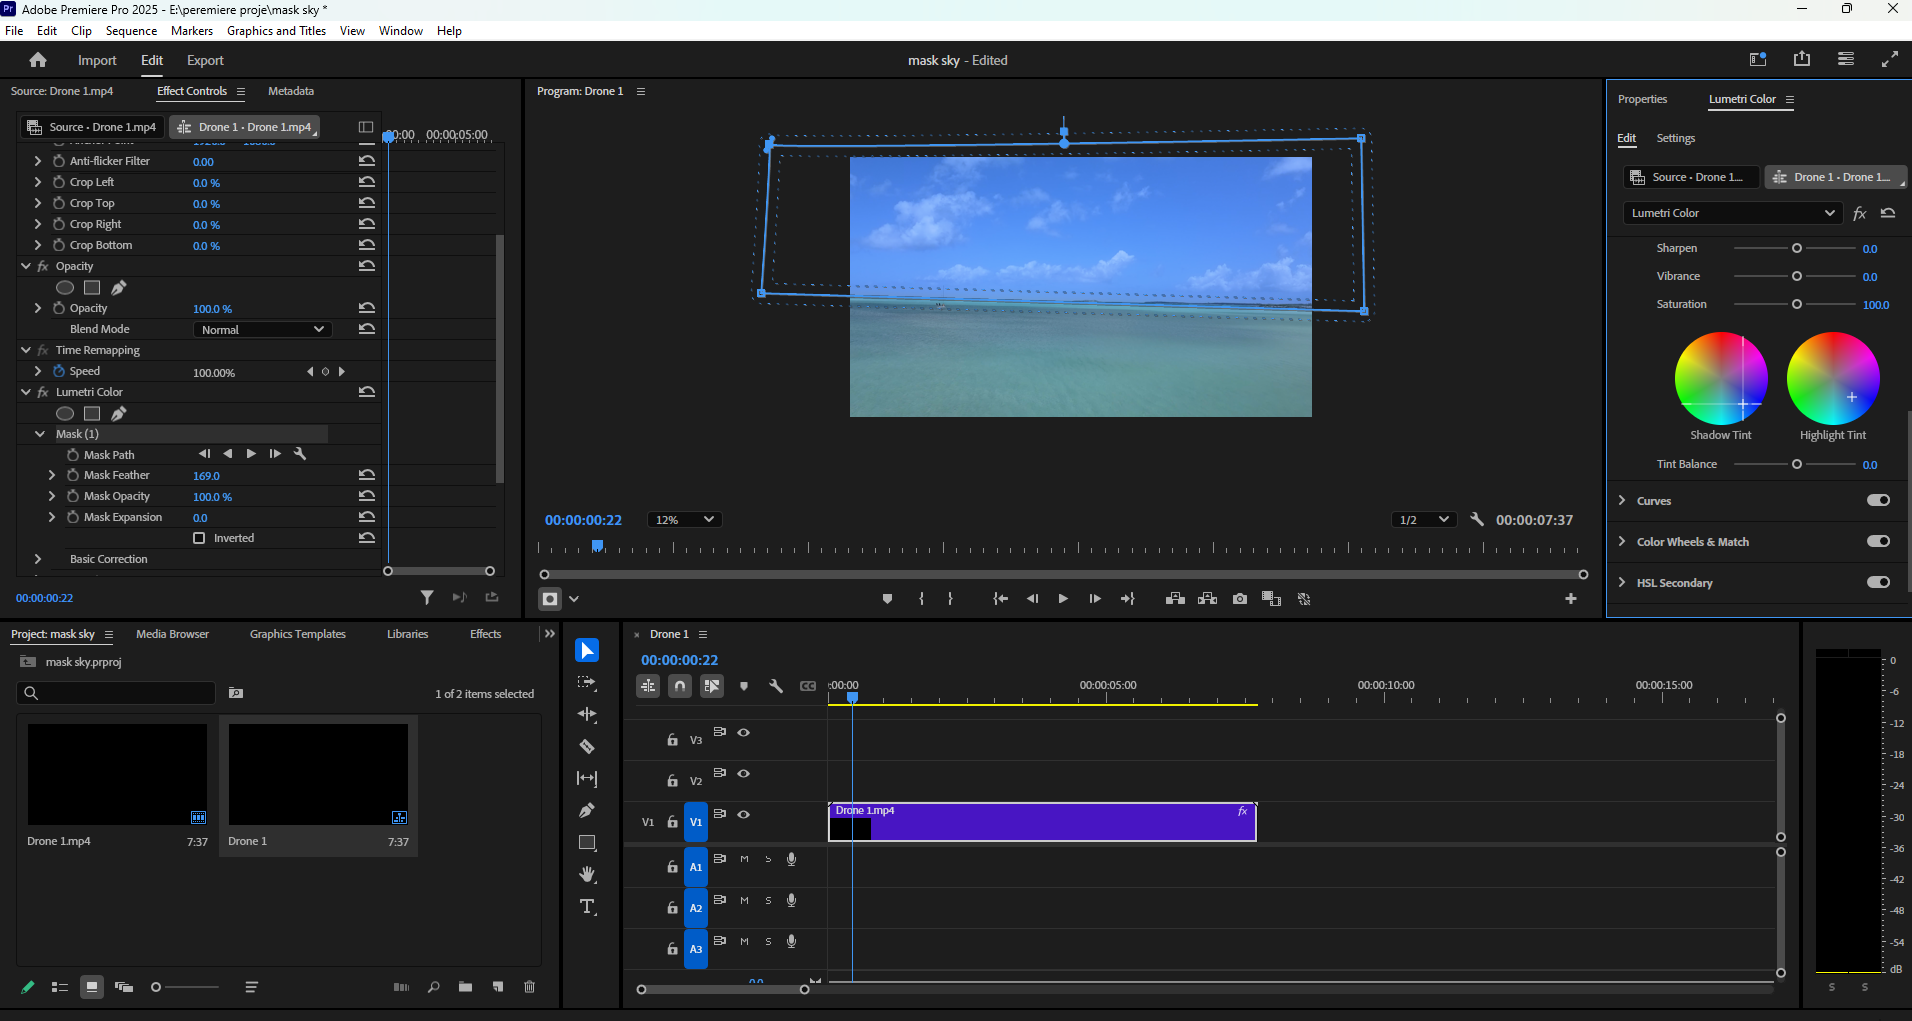Switch to the Import workspace
The image size is (1912, 1021).
point(97,60)
